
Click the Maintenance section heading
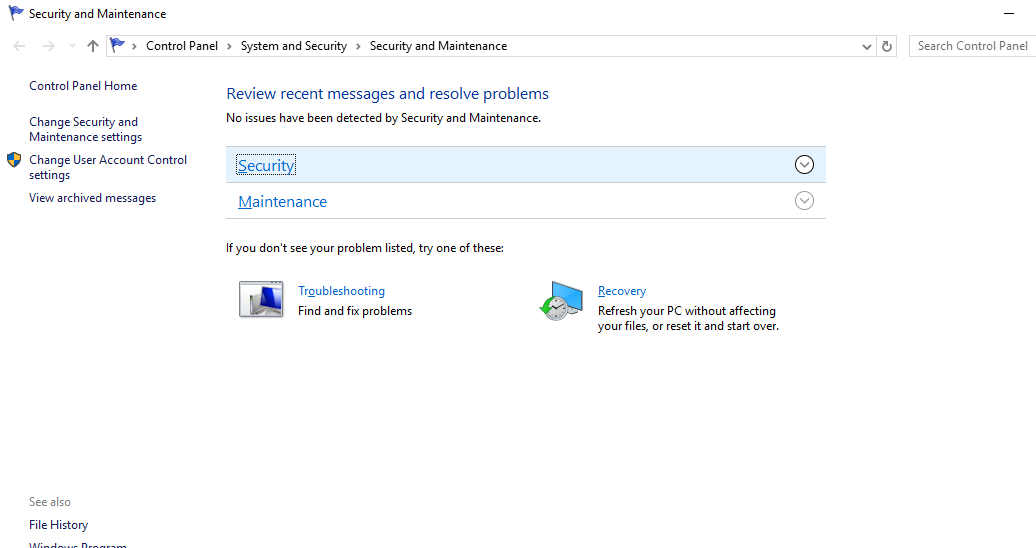(x=283, y=202)
